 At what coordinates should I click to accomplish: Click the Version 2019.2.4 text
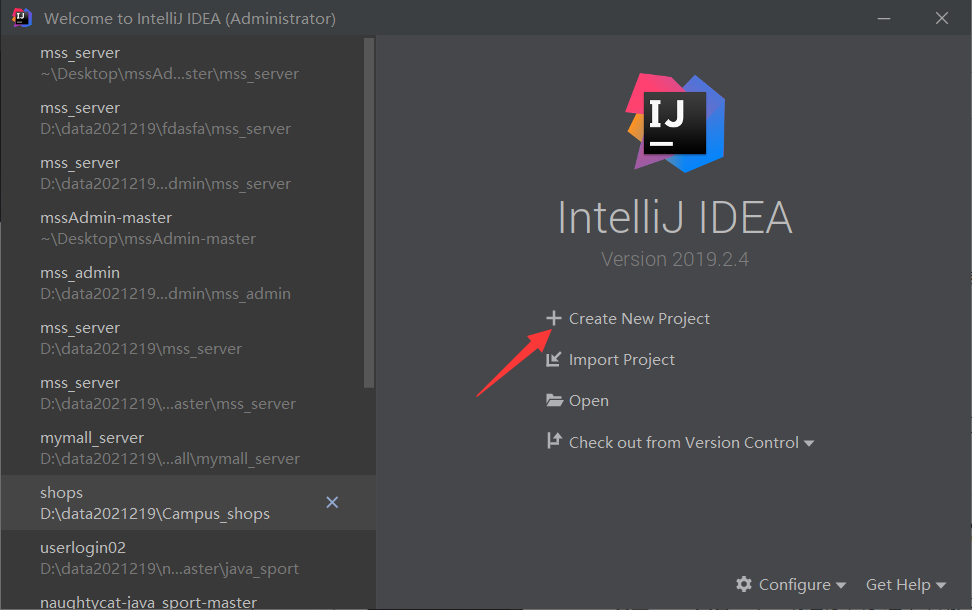click(x=675, y=259)
